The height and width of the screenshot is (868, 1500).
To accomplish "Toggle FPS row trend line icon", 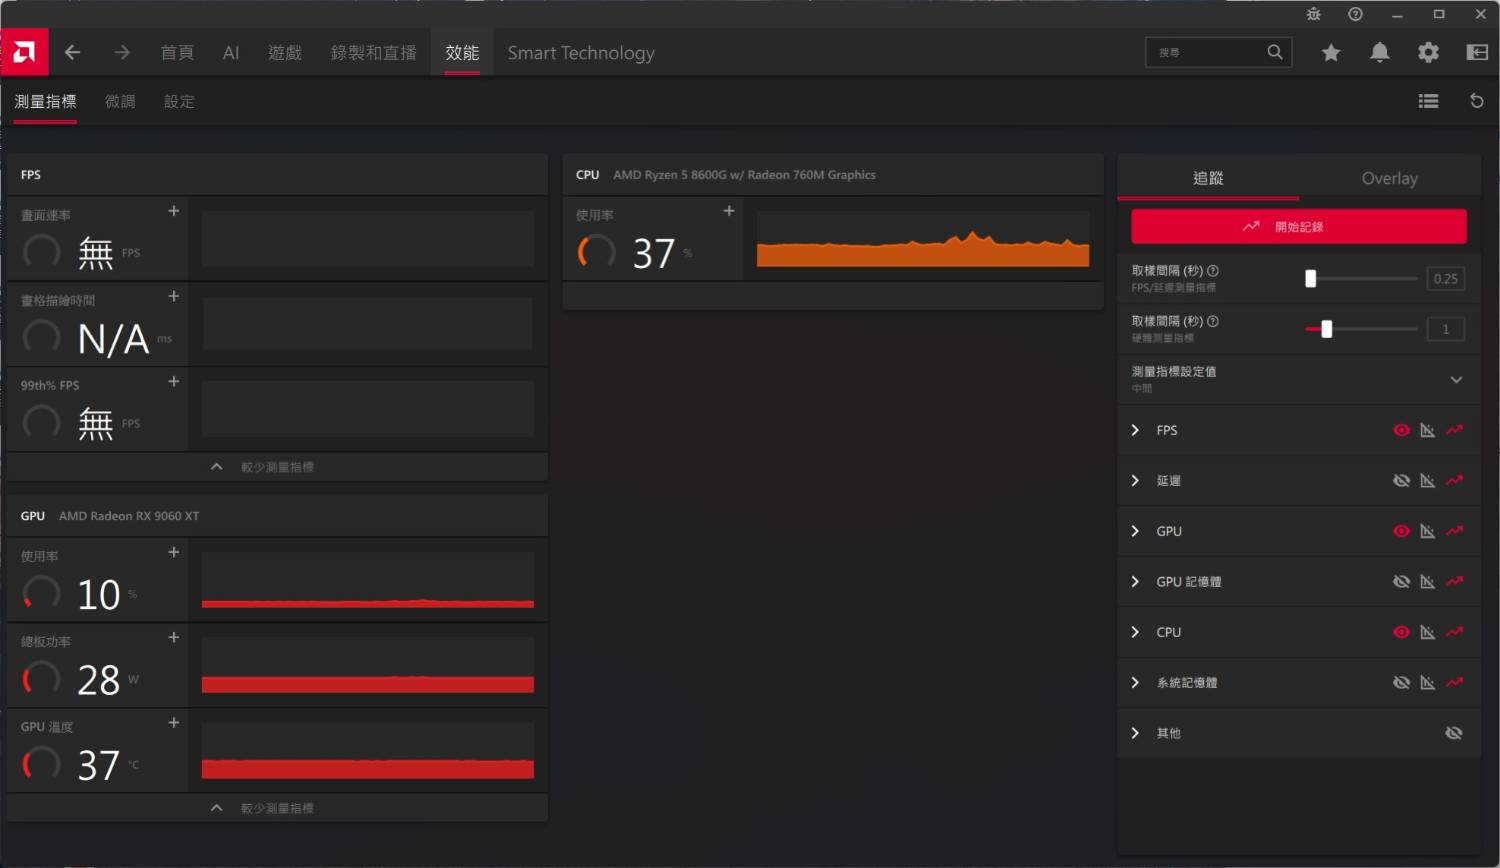I will (1454, 430).
